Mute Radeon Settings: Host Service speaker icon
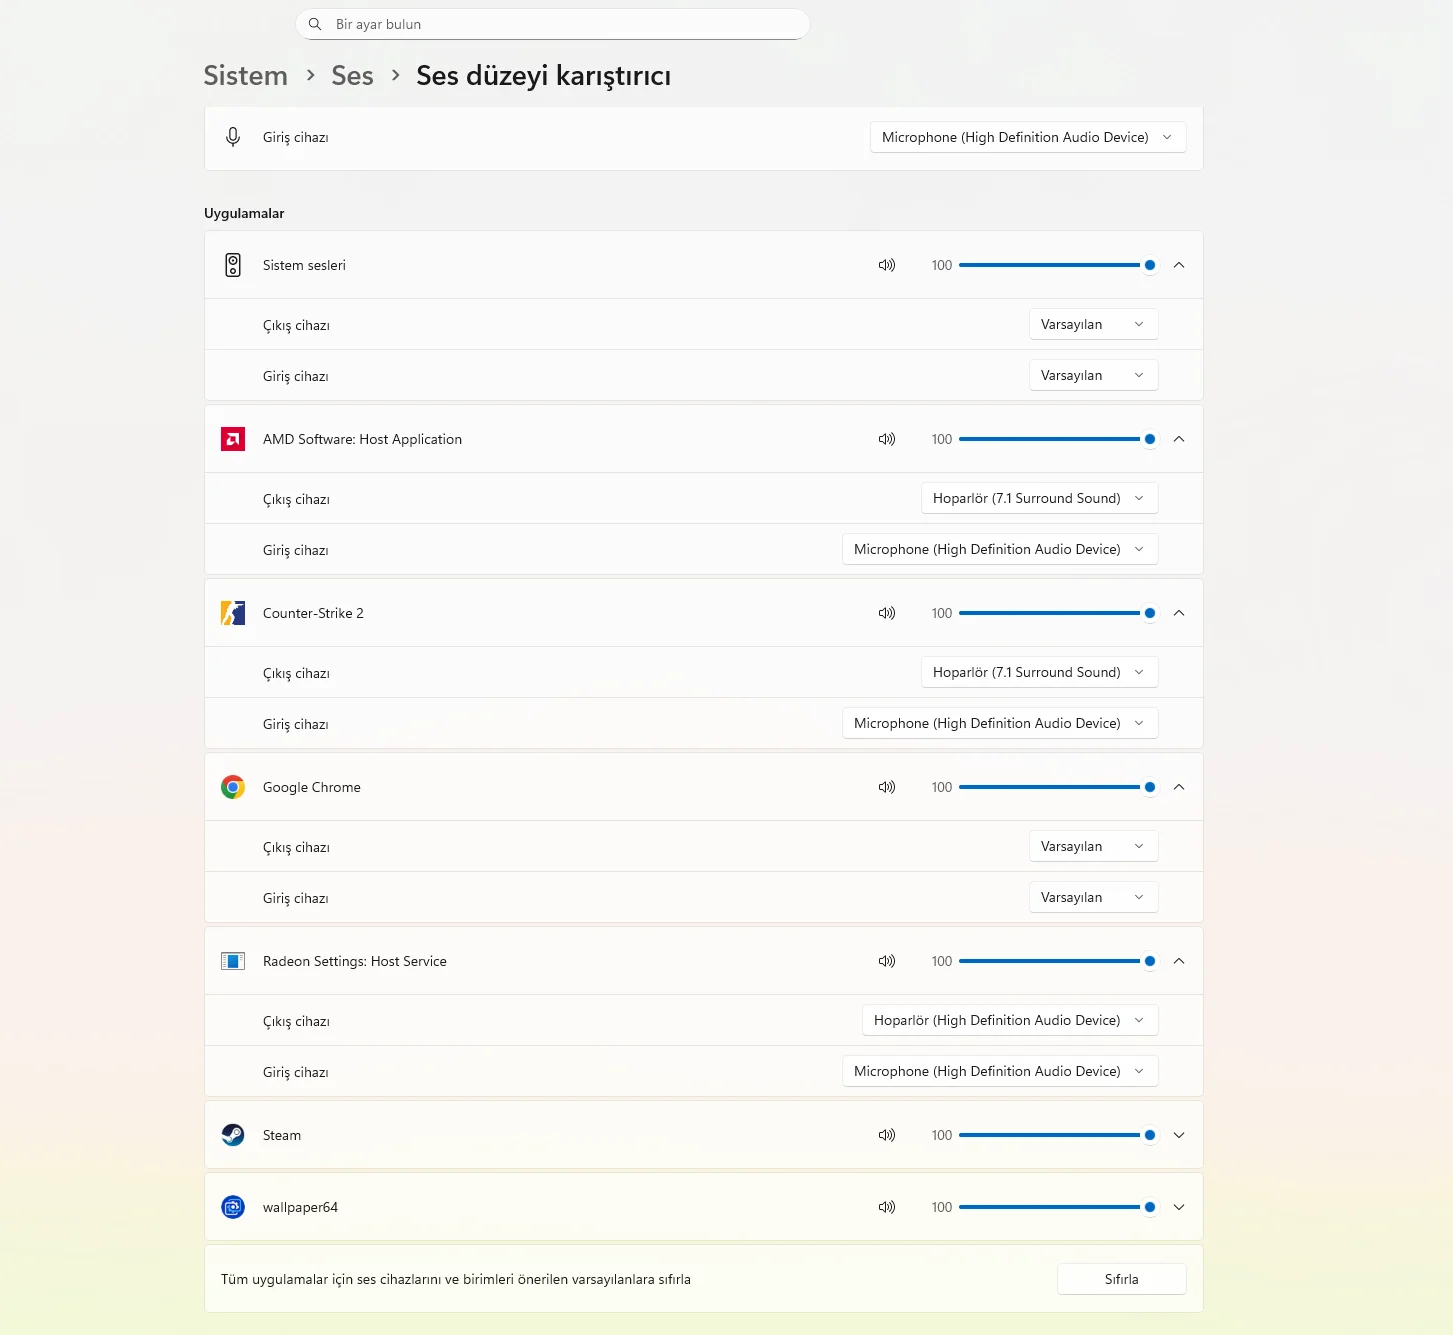This screenshot has height=1335, width=1453. click(x=886, y=961)
